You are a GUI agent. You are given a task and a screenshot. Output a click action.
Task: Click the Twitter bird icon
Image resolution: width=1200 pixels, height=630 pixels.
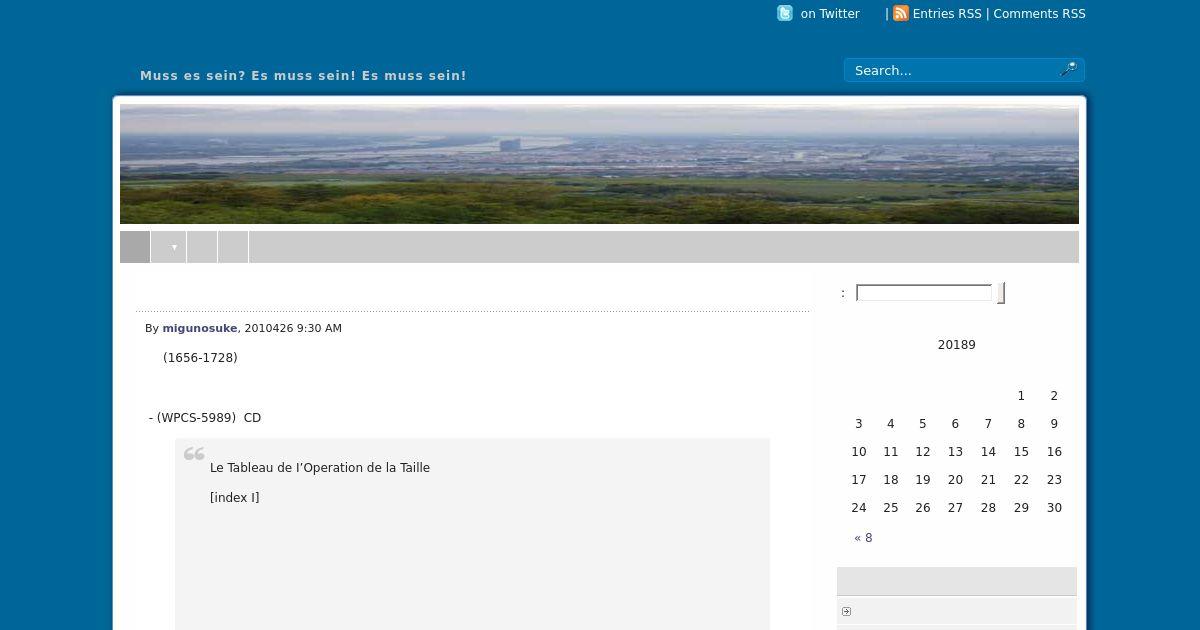tap(785, 13)
